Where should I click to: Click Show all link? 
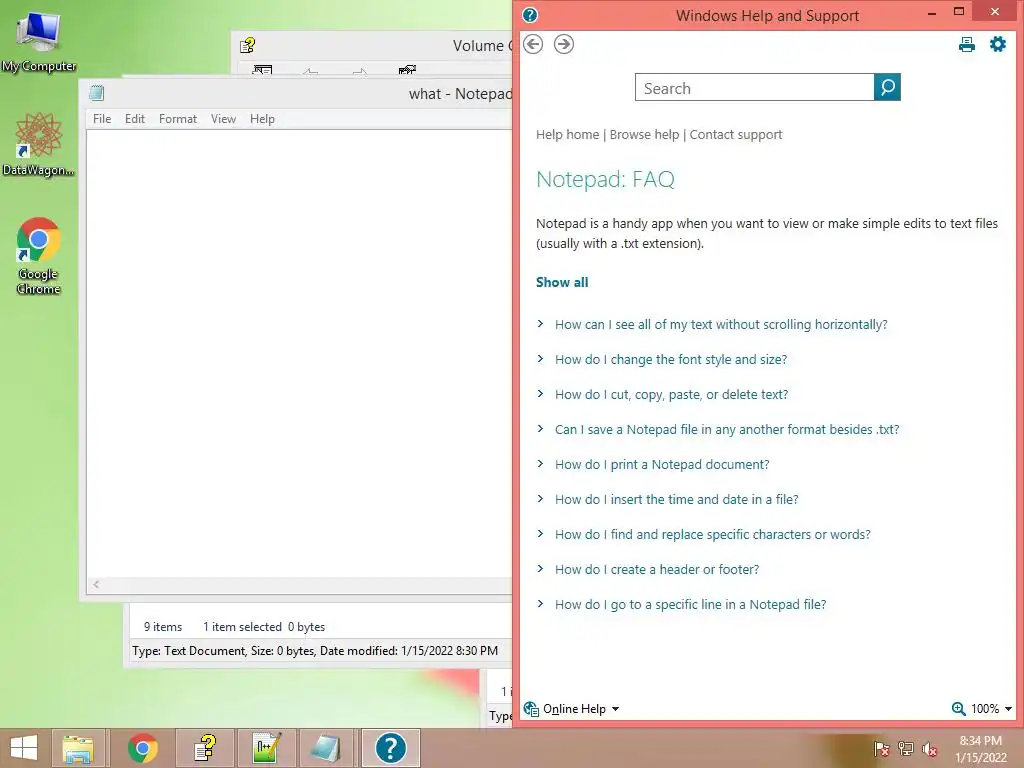tap(562, 282)
